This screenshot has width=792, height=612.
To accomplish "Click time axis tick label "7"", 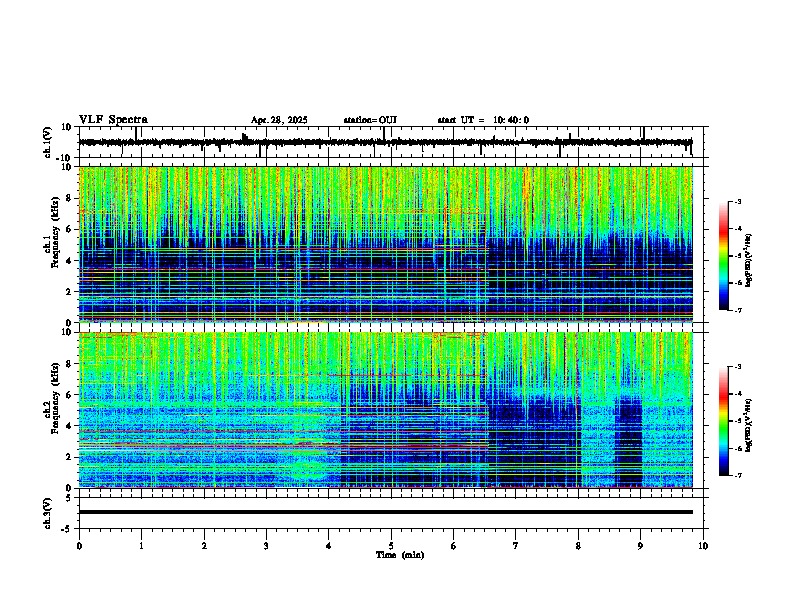I will point(516,546).
